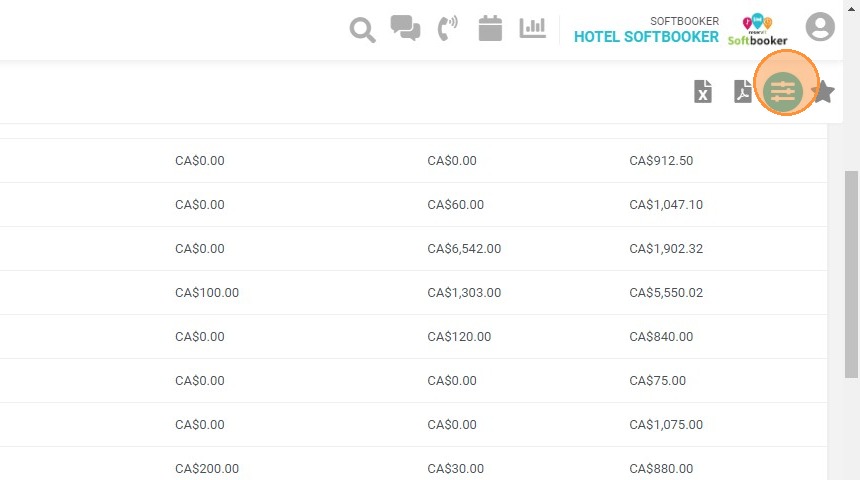
Task: Select the CA$200.00 cell
Action: coord(207,468)
